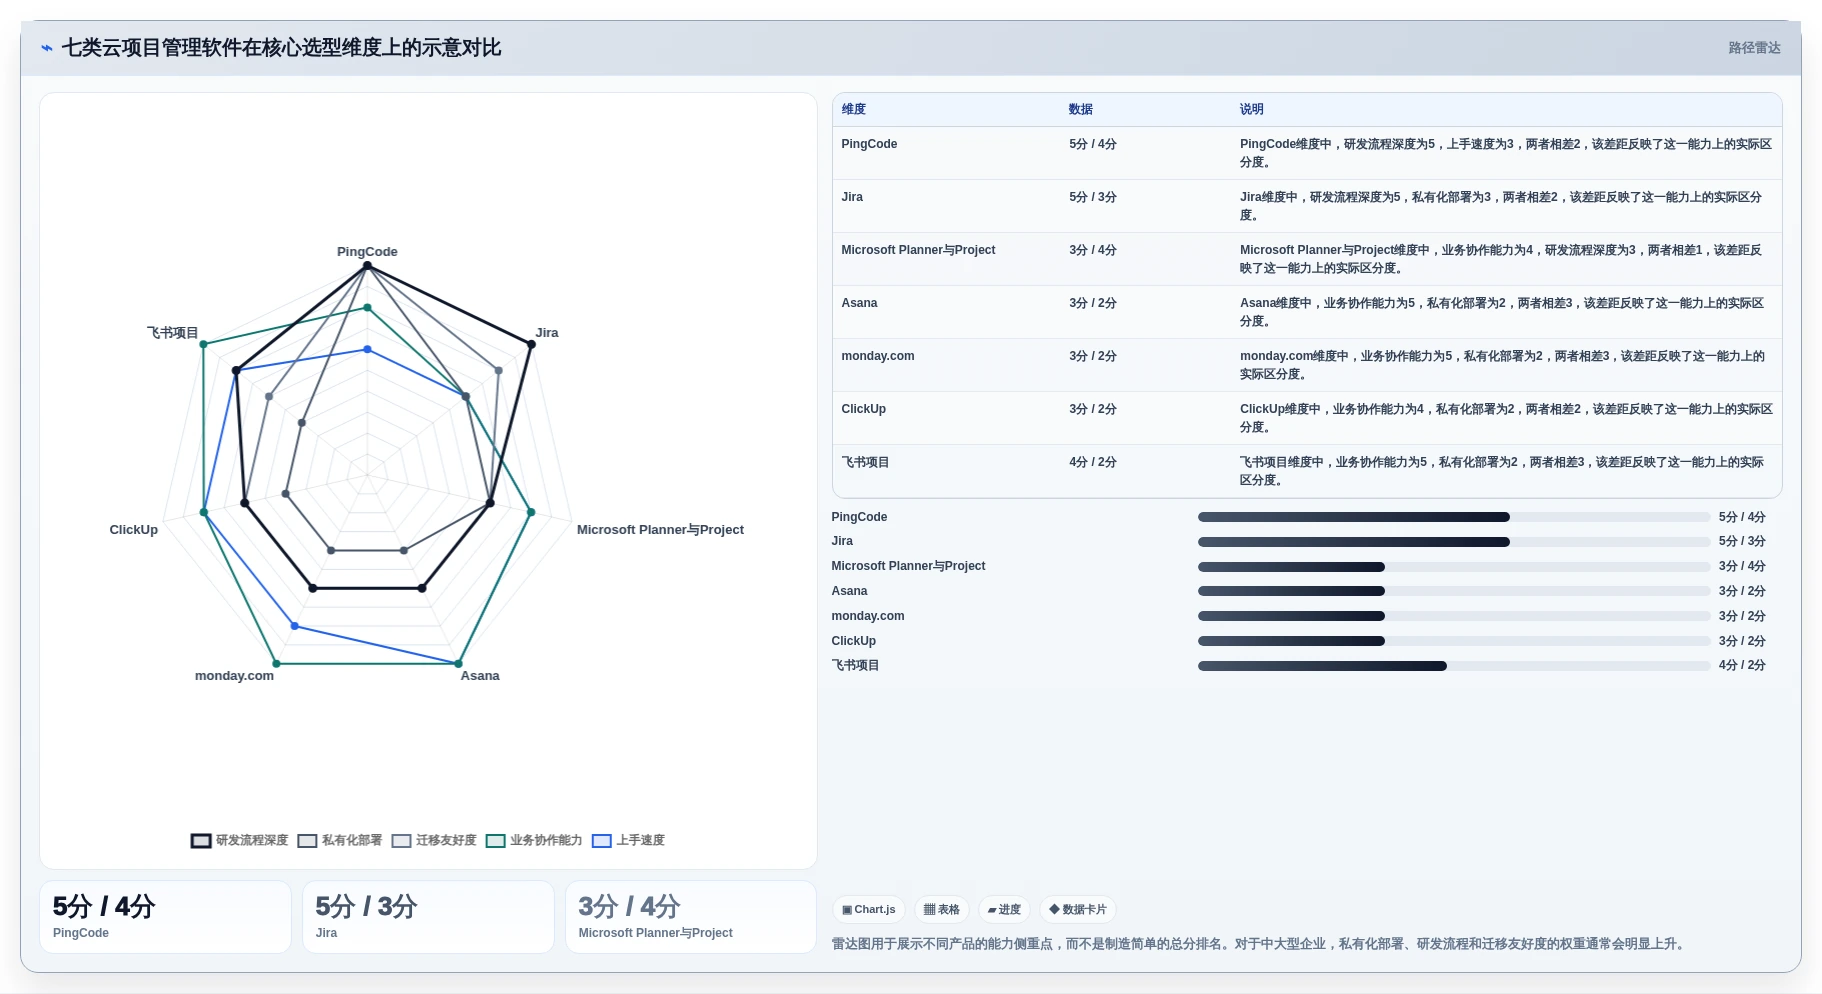Image resolution: width=1822 pixels, height=994 pixels.
Task: Click the monday.com progress bar
Action: click(1454, 616)
